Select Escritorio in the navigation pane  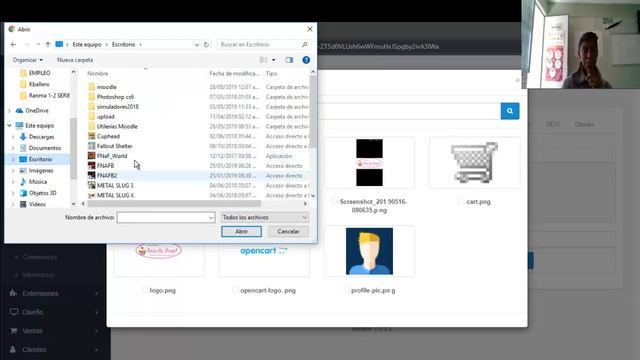pos(40,159)
